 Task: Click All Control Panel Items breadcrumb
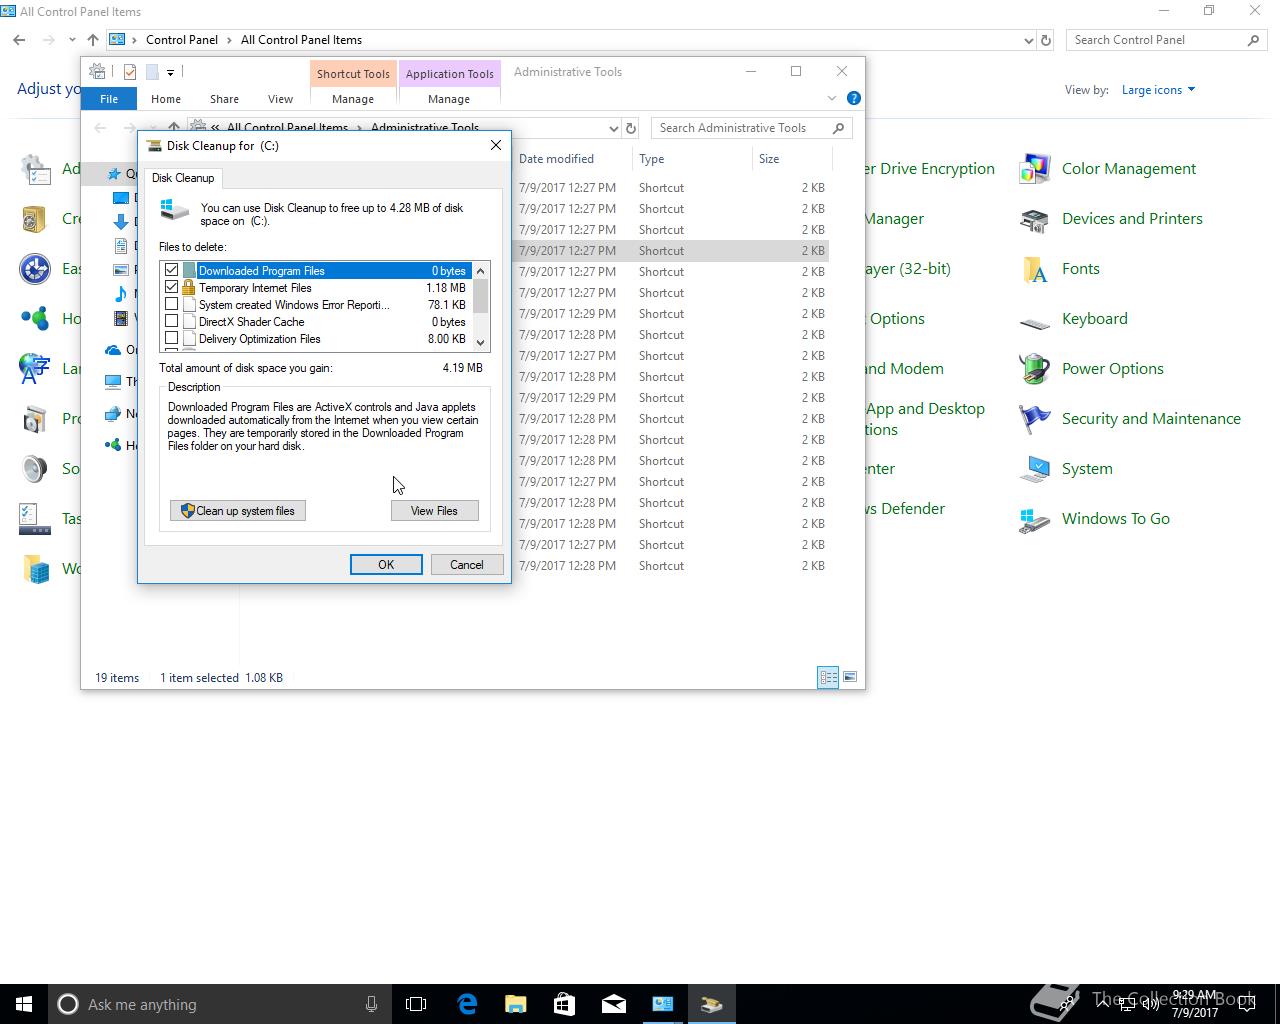coord(301,40)
